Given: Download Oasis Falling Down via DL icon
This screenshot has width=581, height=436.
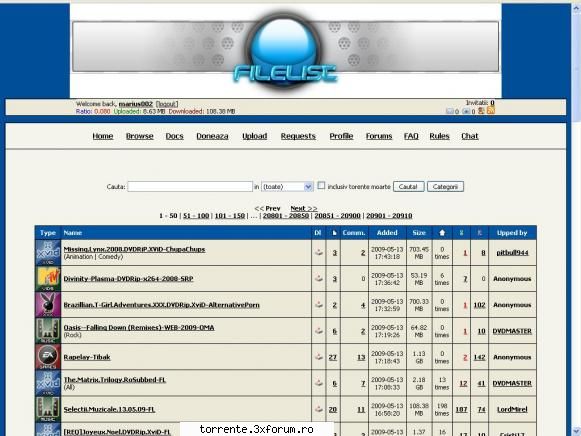Looking at the screenshot, I should tap(319, 331).
